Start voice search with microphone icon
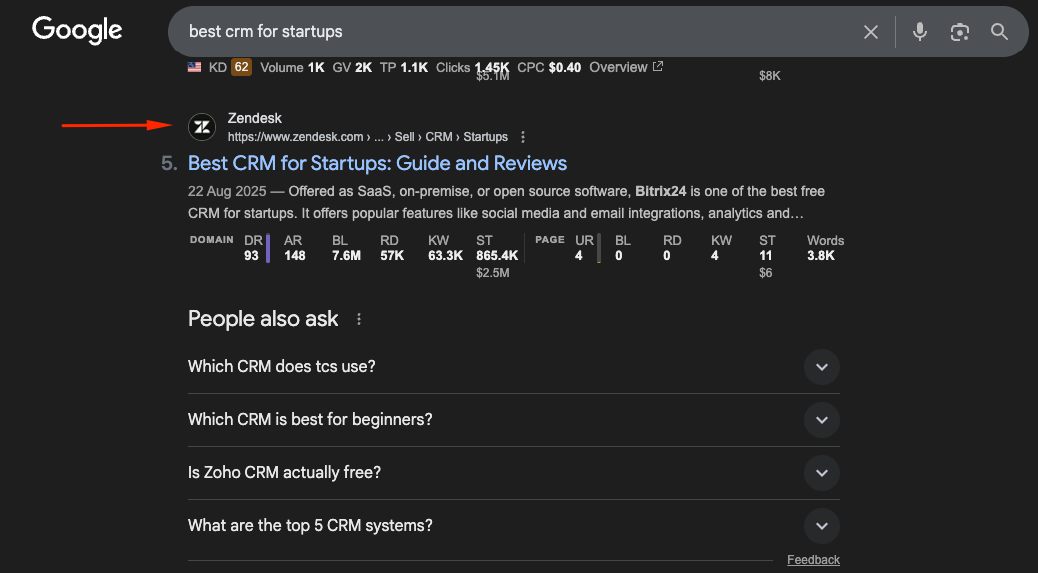Screen dimensions: 1038x573 [920, 32]
